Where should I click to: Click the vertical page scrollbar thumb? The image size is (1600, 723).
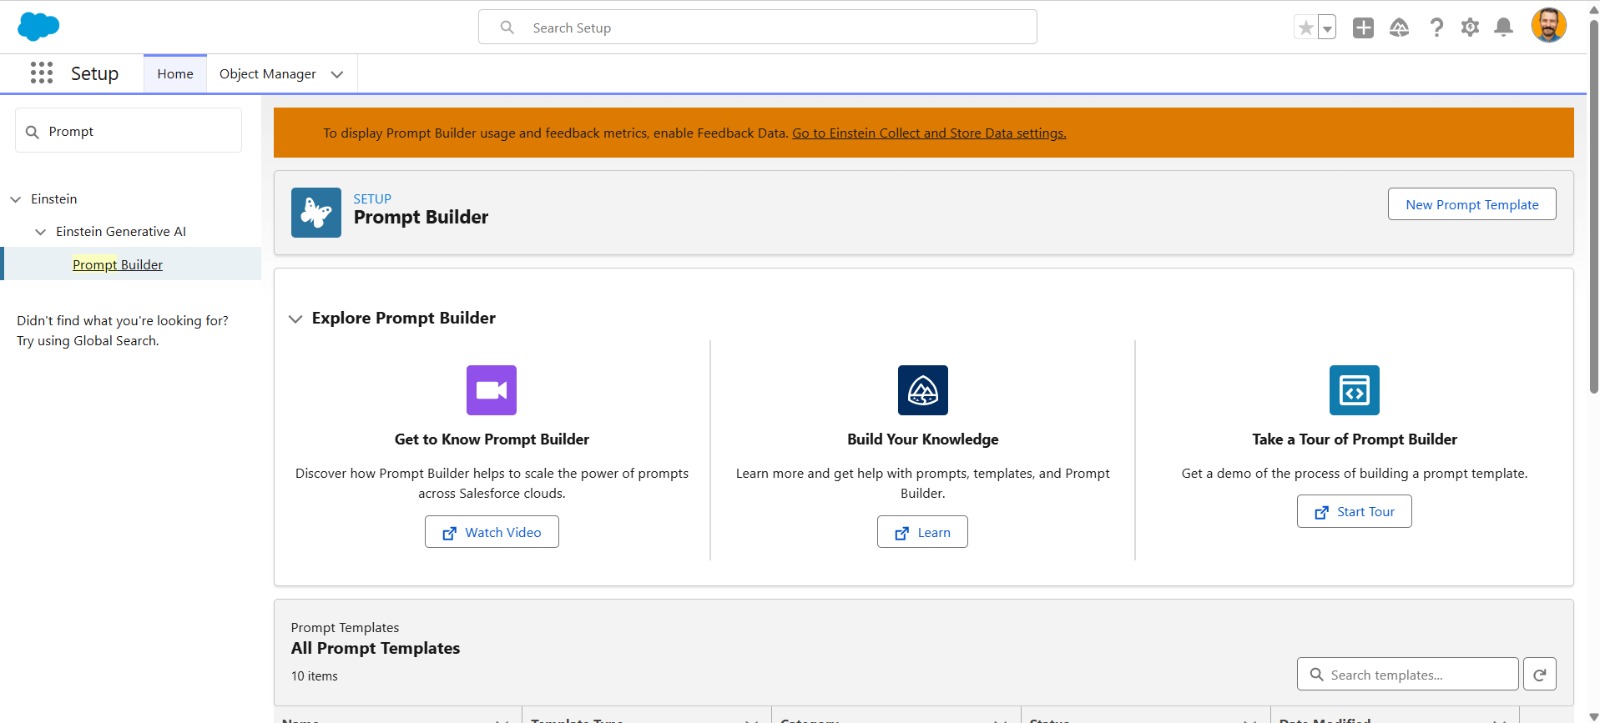(1593, 205)
